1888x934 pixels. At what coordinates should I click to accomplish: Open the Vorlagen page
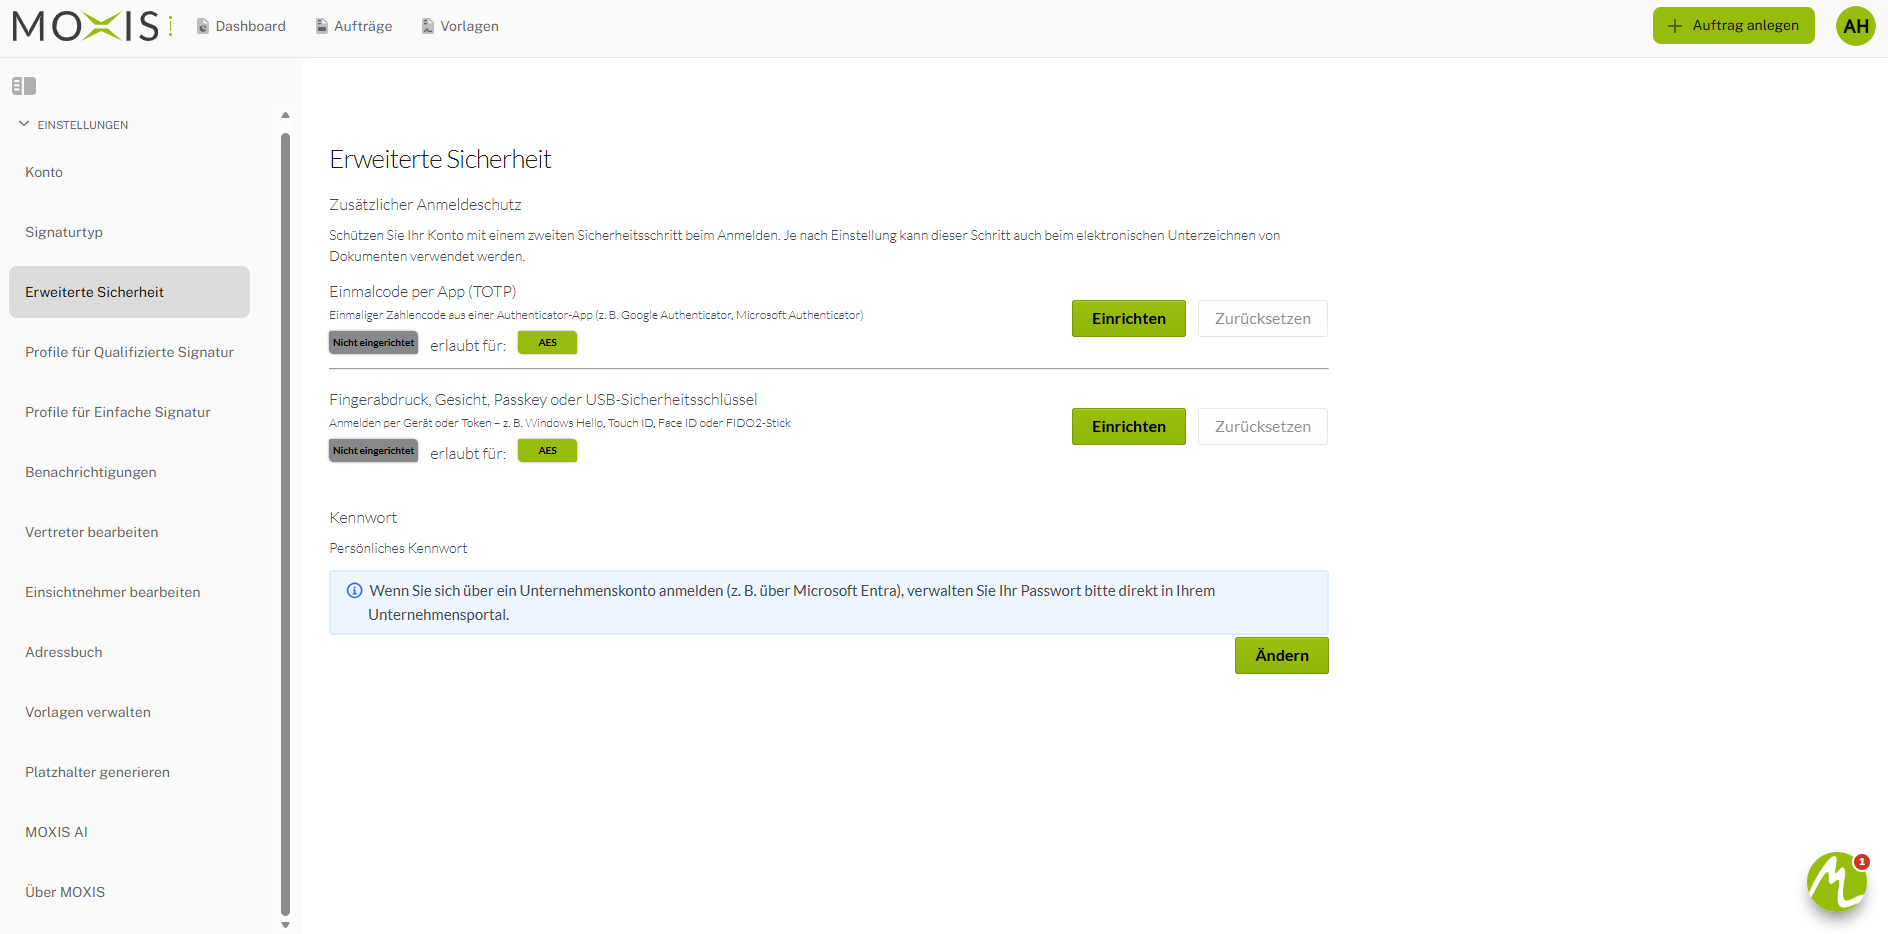(460, 26)
